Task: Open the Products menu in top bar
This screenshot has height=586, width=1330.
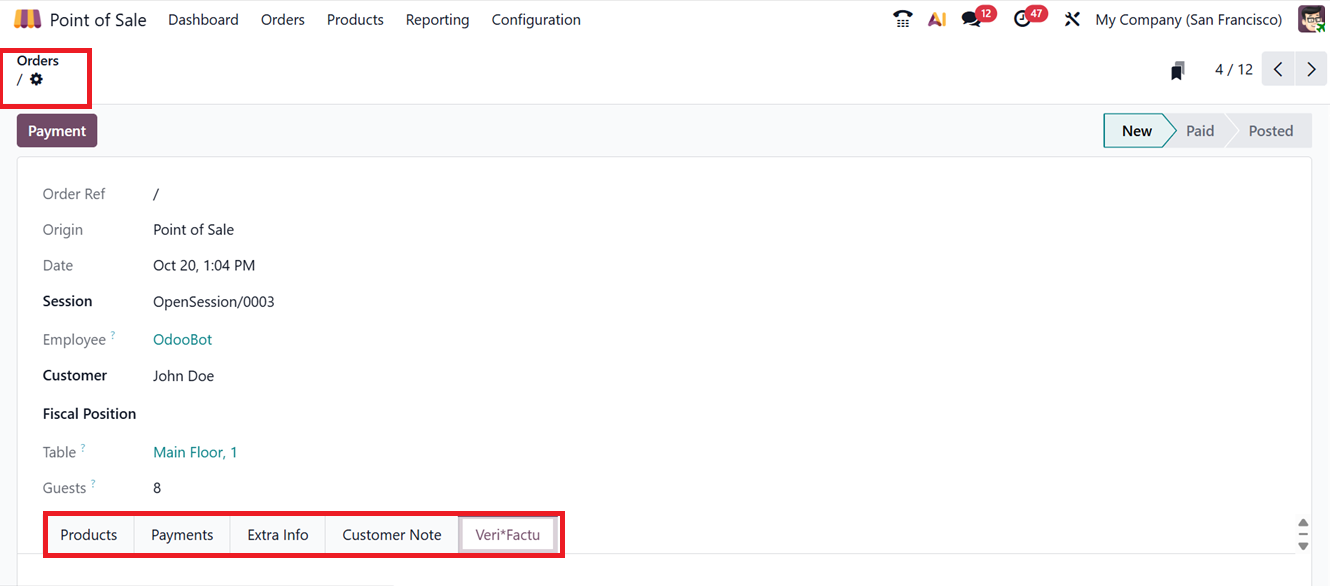Action: click(x=355, y=20)
